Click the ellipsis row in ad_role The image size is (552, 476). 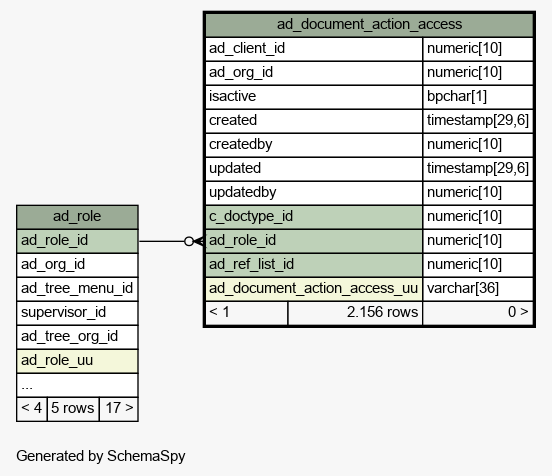[77, 385]
